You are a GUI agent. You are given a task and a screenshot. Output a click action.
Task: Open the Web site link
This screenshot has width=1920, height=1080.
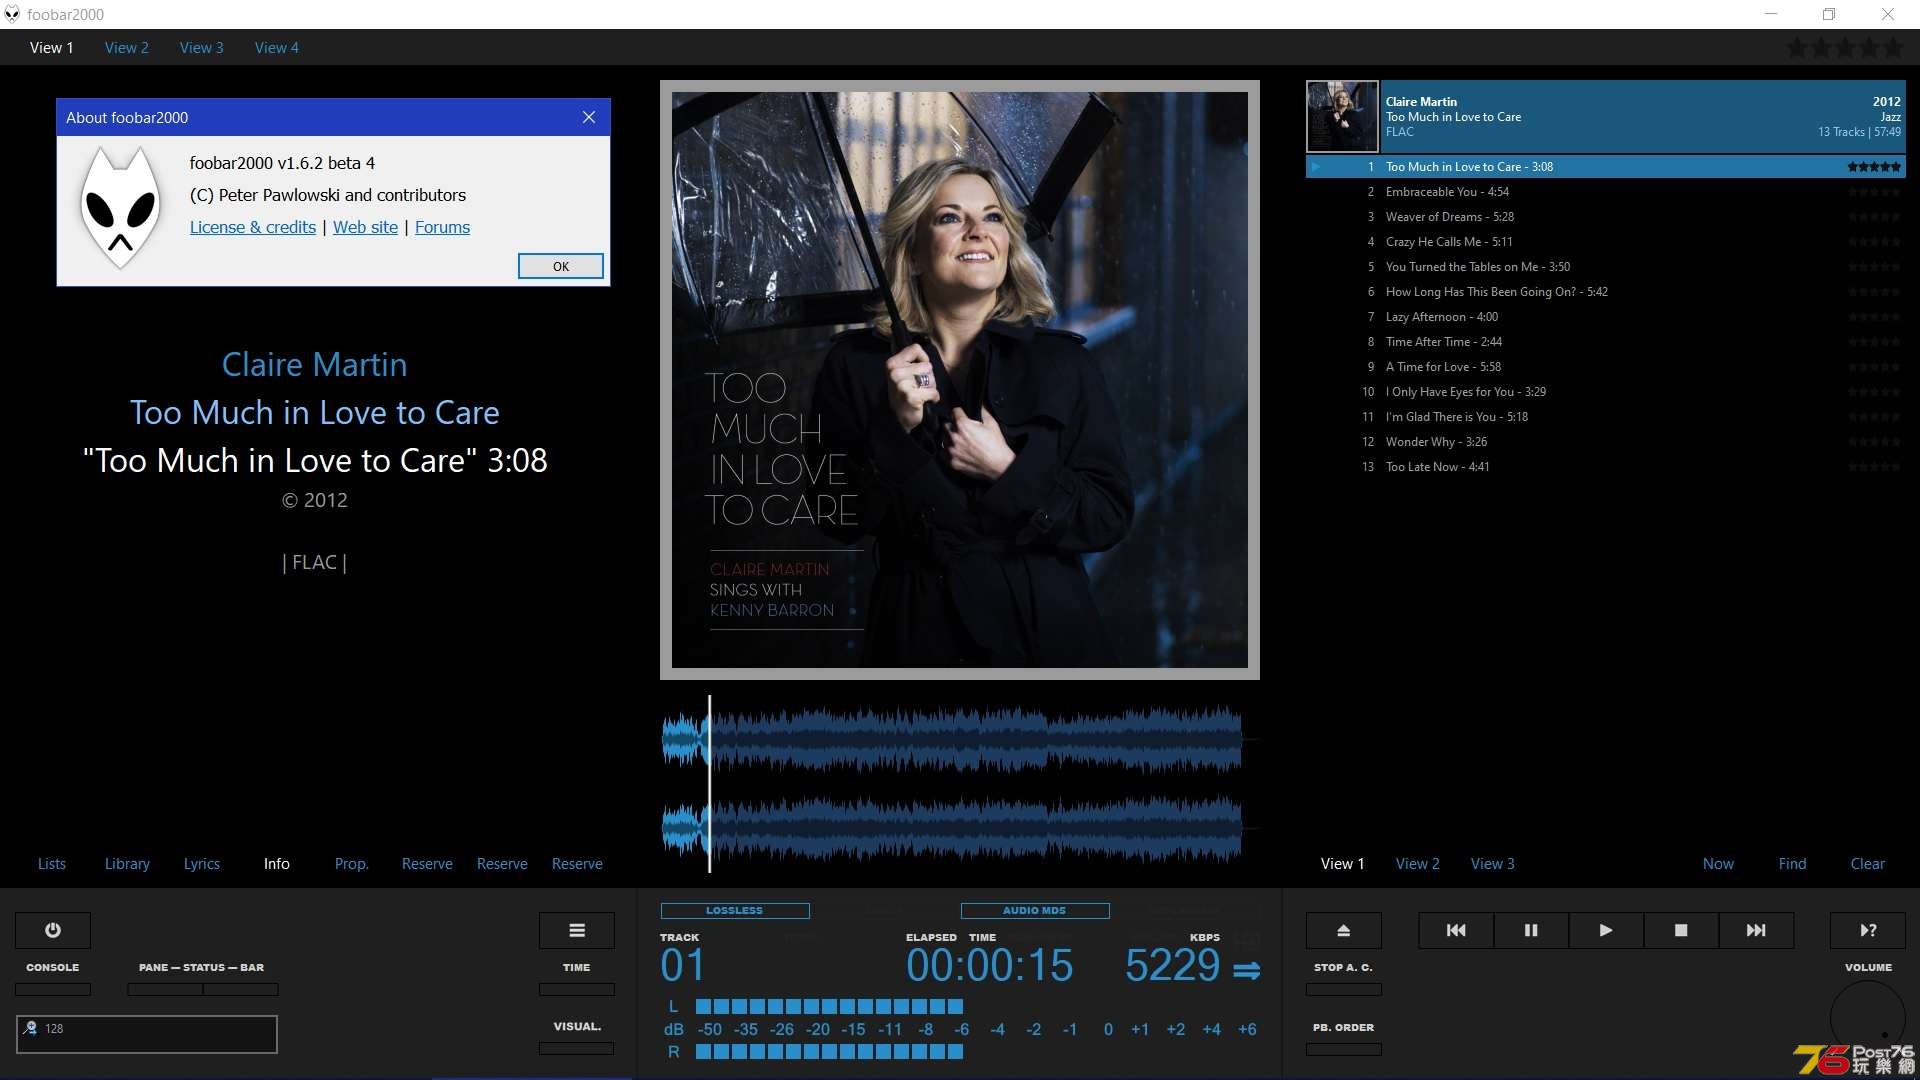(x=365, y=227)
